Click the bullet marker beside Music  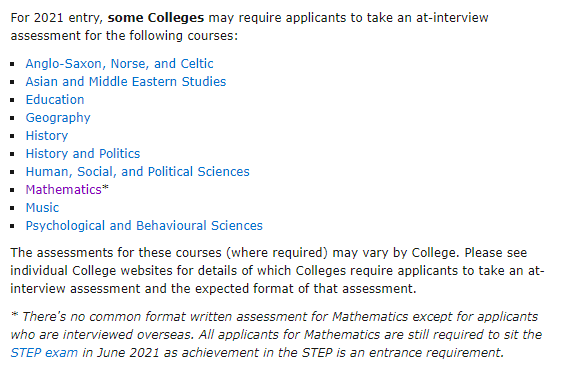click(13, 208)
